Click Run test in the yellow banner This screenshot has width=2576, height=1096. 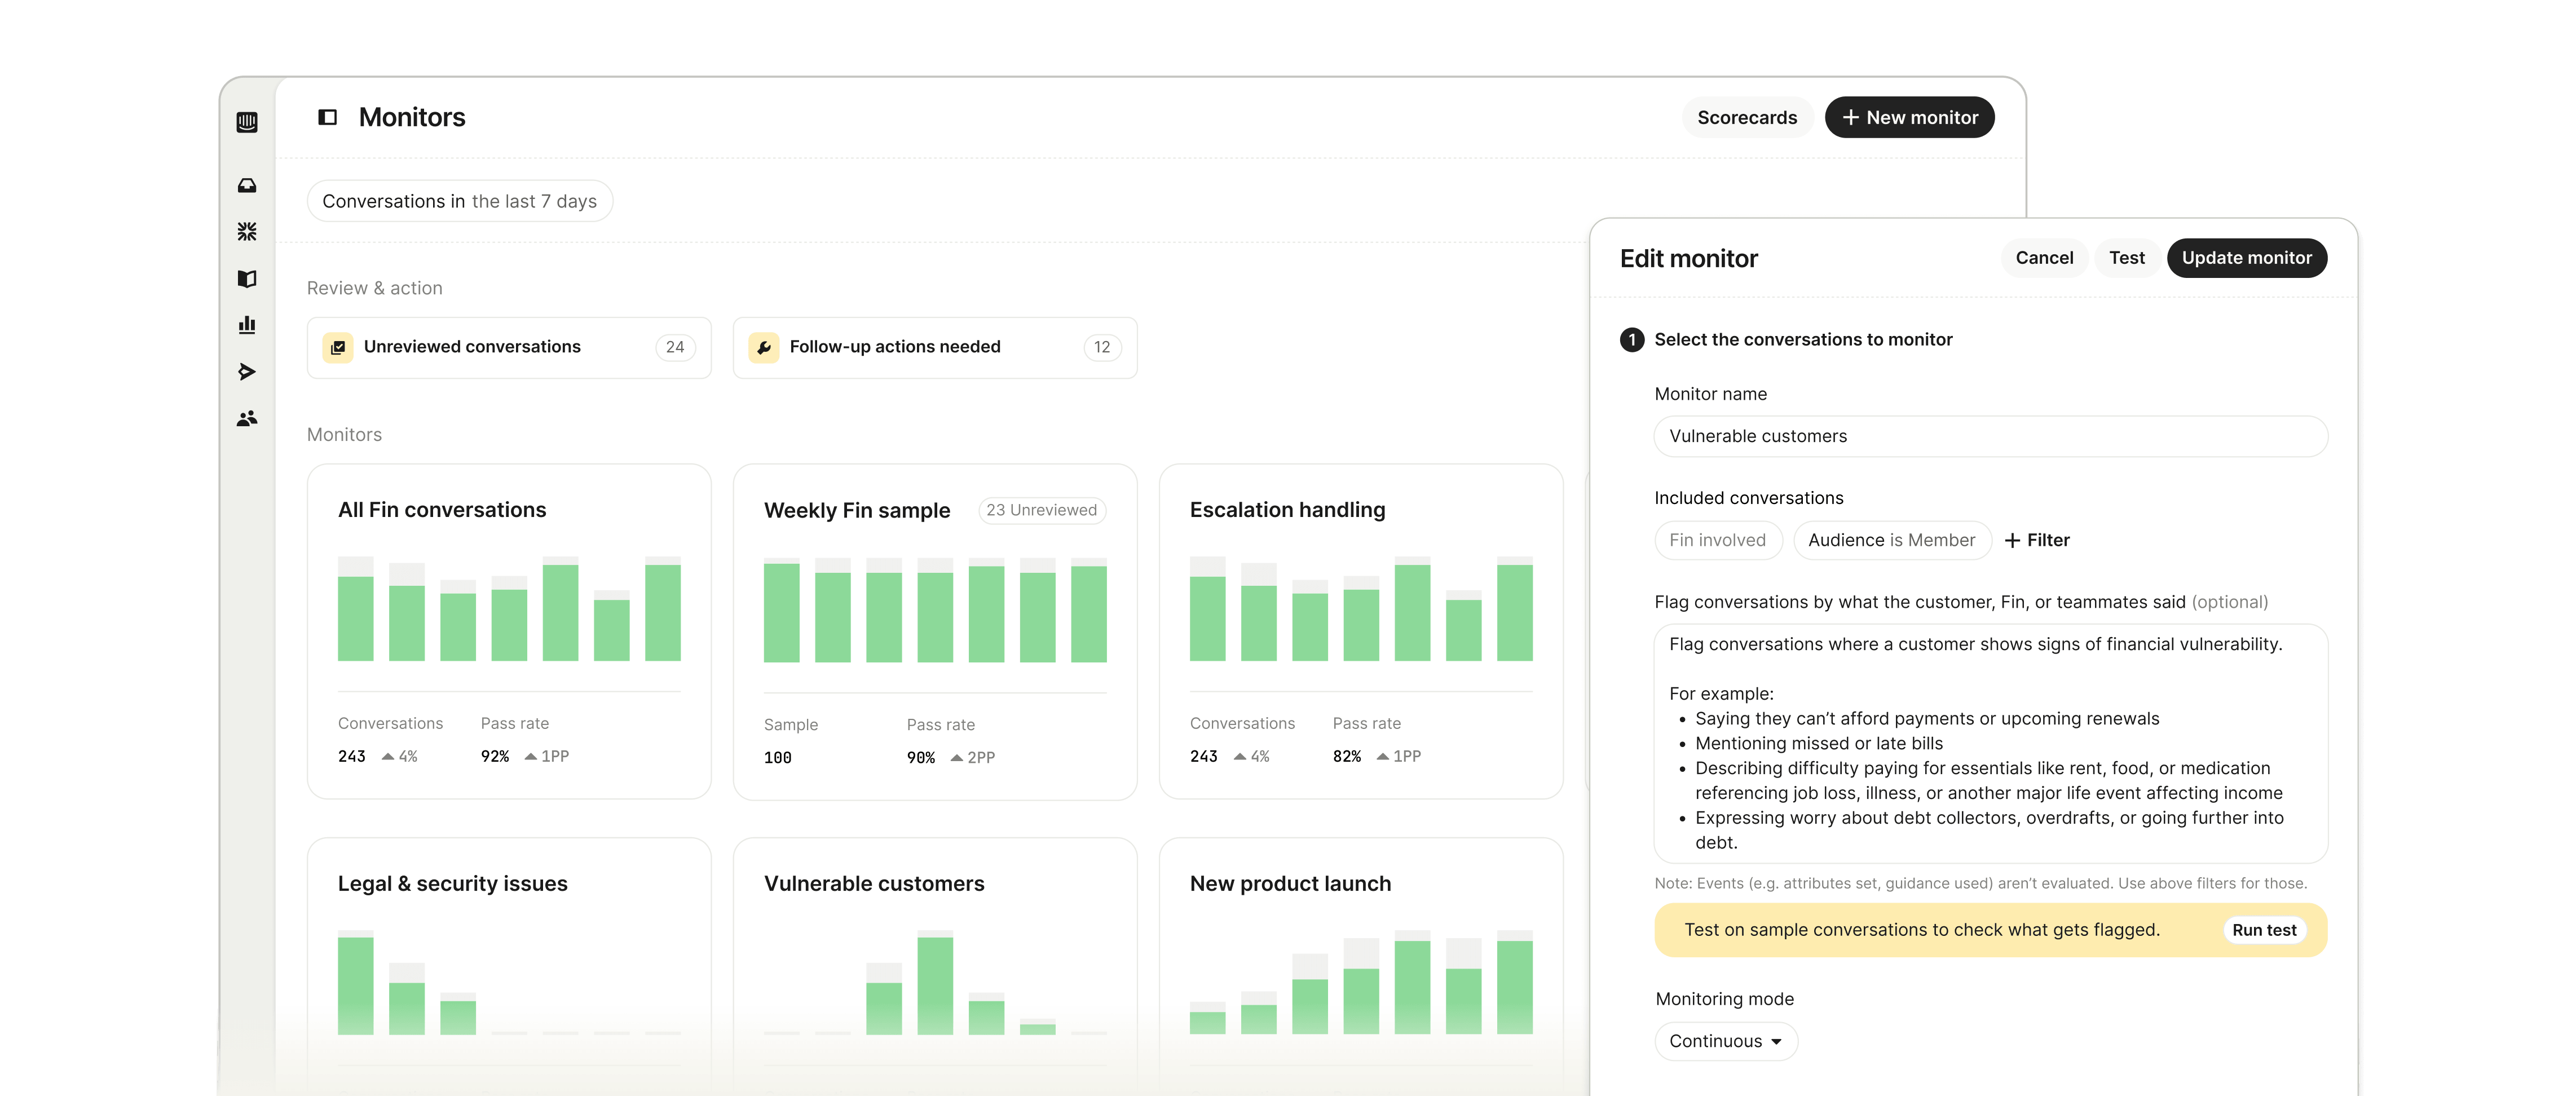click(x=2264, y=930)
